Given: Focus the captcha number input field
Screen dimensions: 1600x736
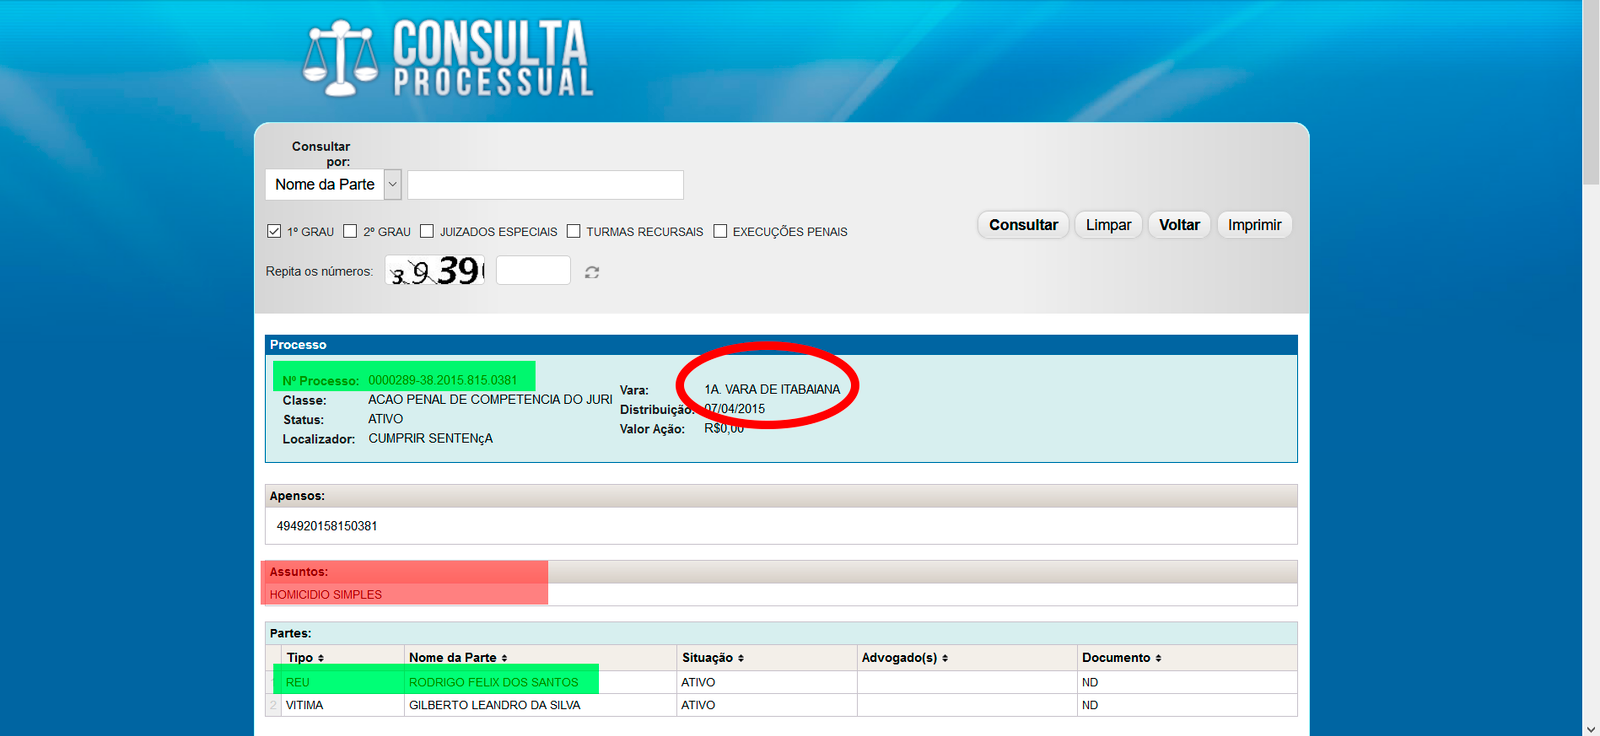Looking at the screenshot, I should pyautogui.click(x=533, y=270).
